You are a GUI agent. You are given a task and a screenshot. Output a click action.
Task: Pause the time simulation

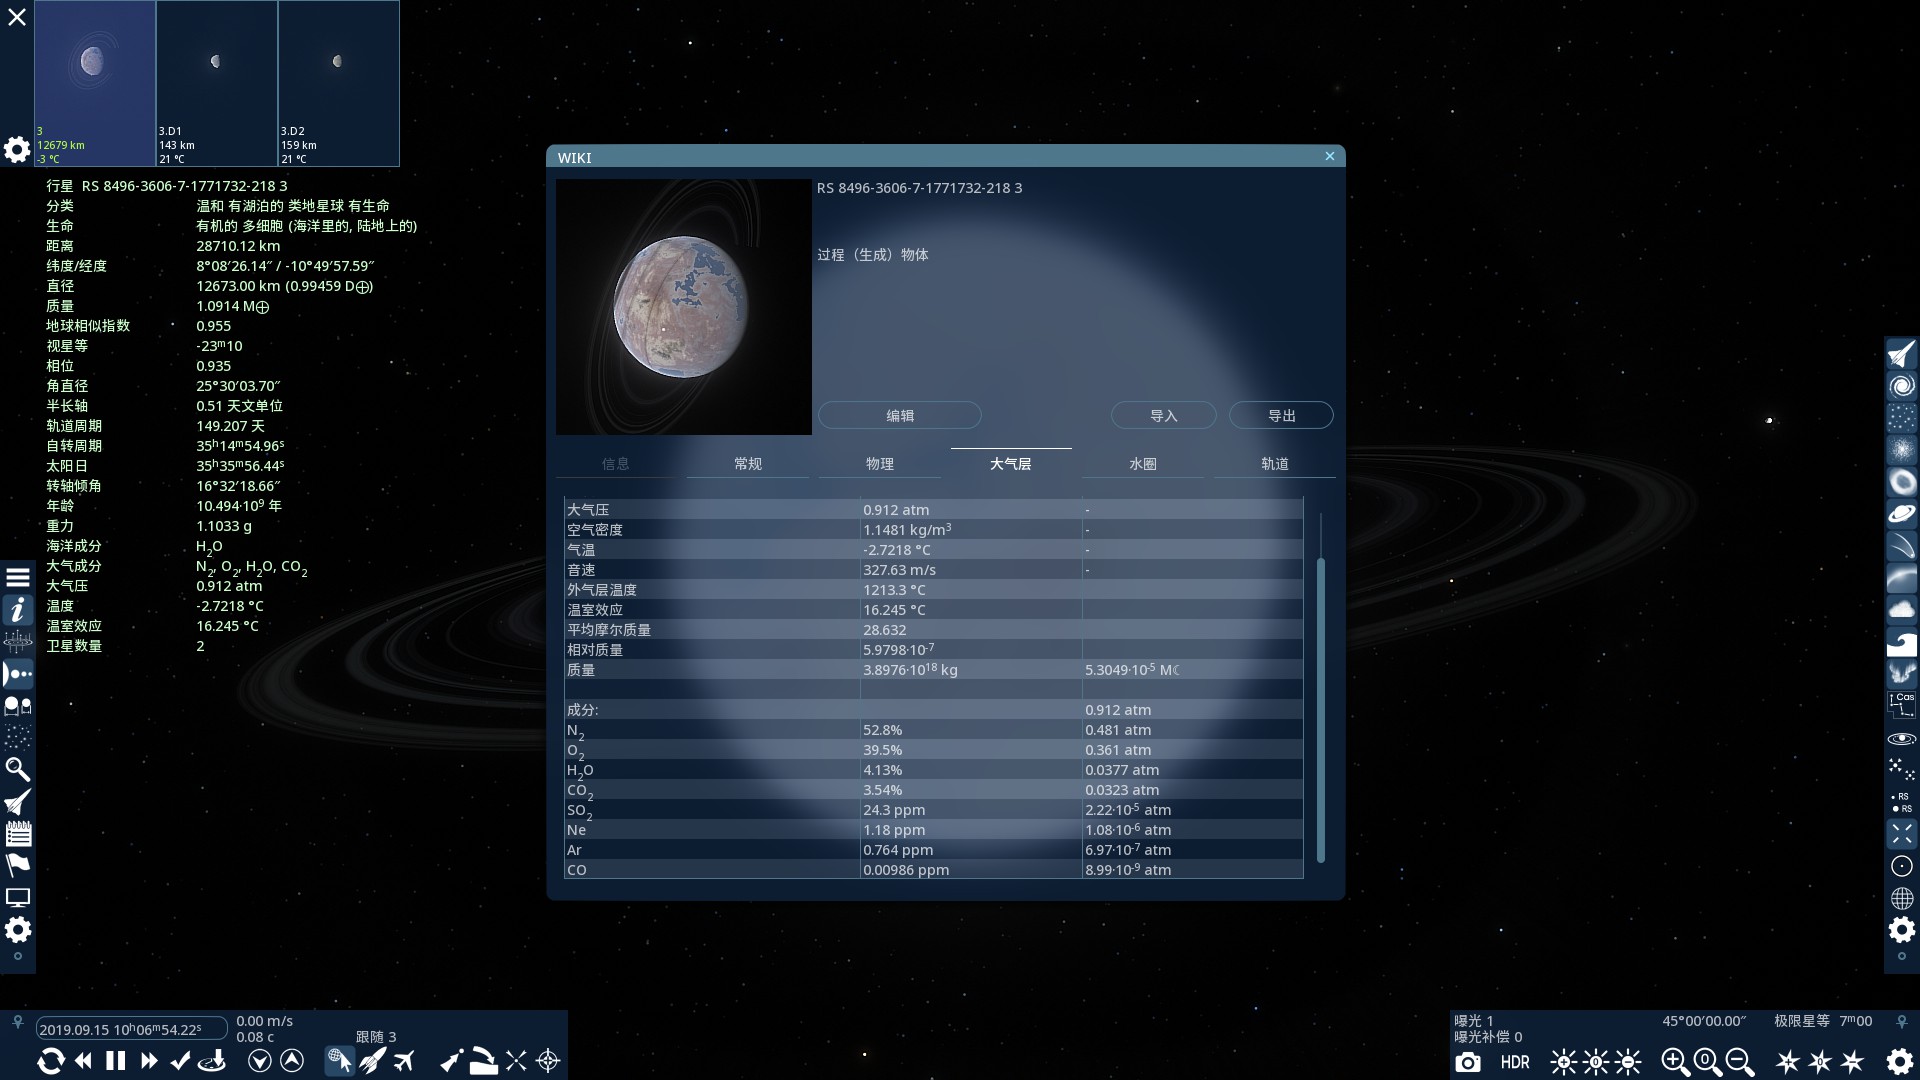pyautogui.click(x=115, y=1061)
